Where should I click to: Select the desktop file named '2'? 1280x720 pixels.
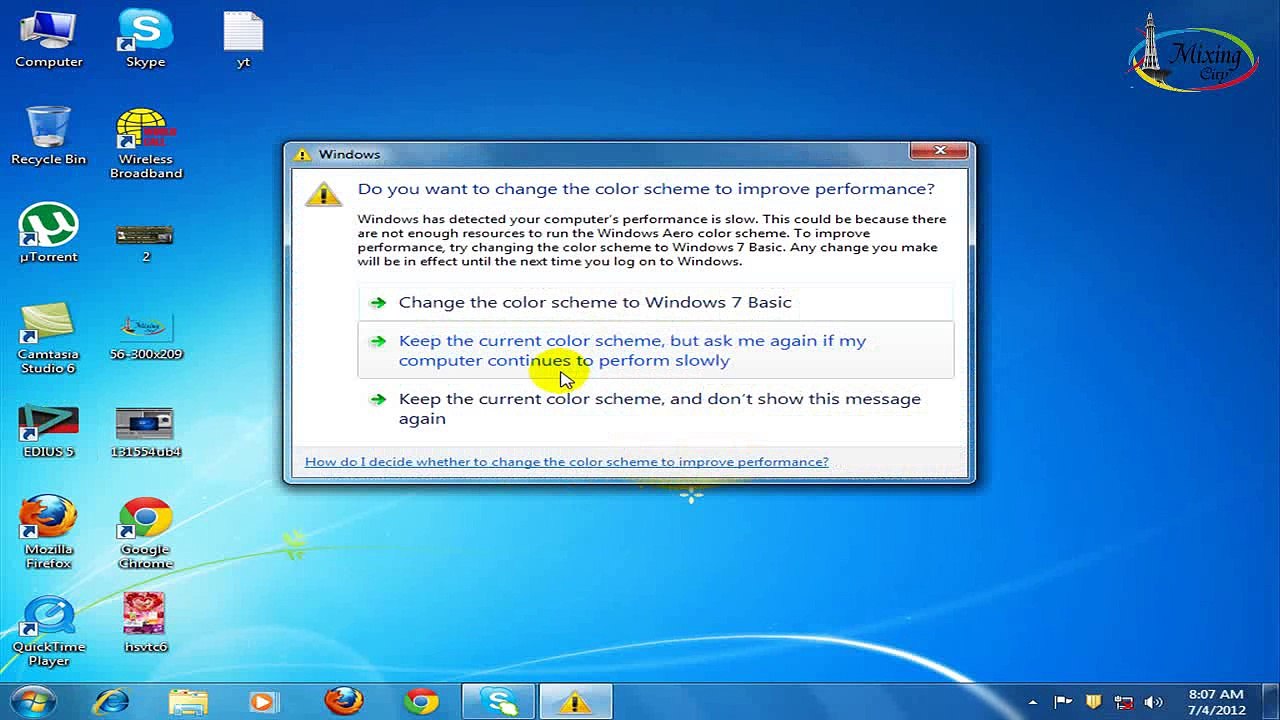[145, 241]
